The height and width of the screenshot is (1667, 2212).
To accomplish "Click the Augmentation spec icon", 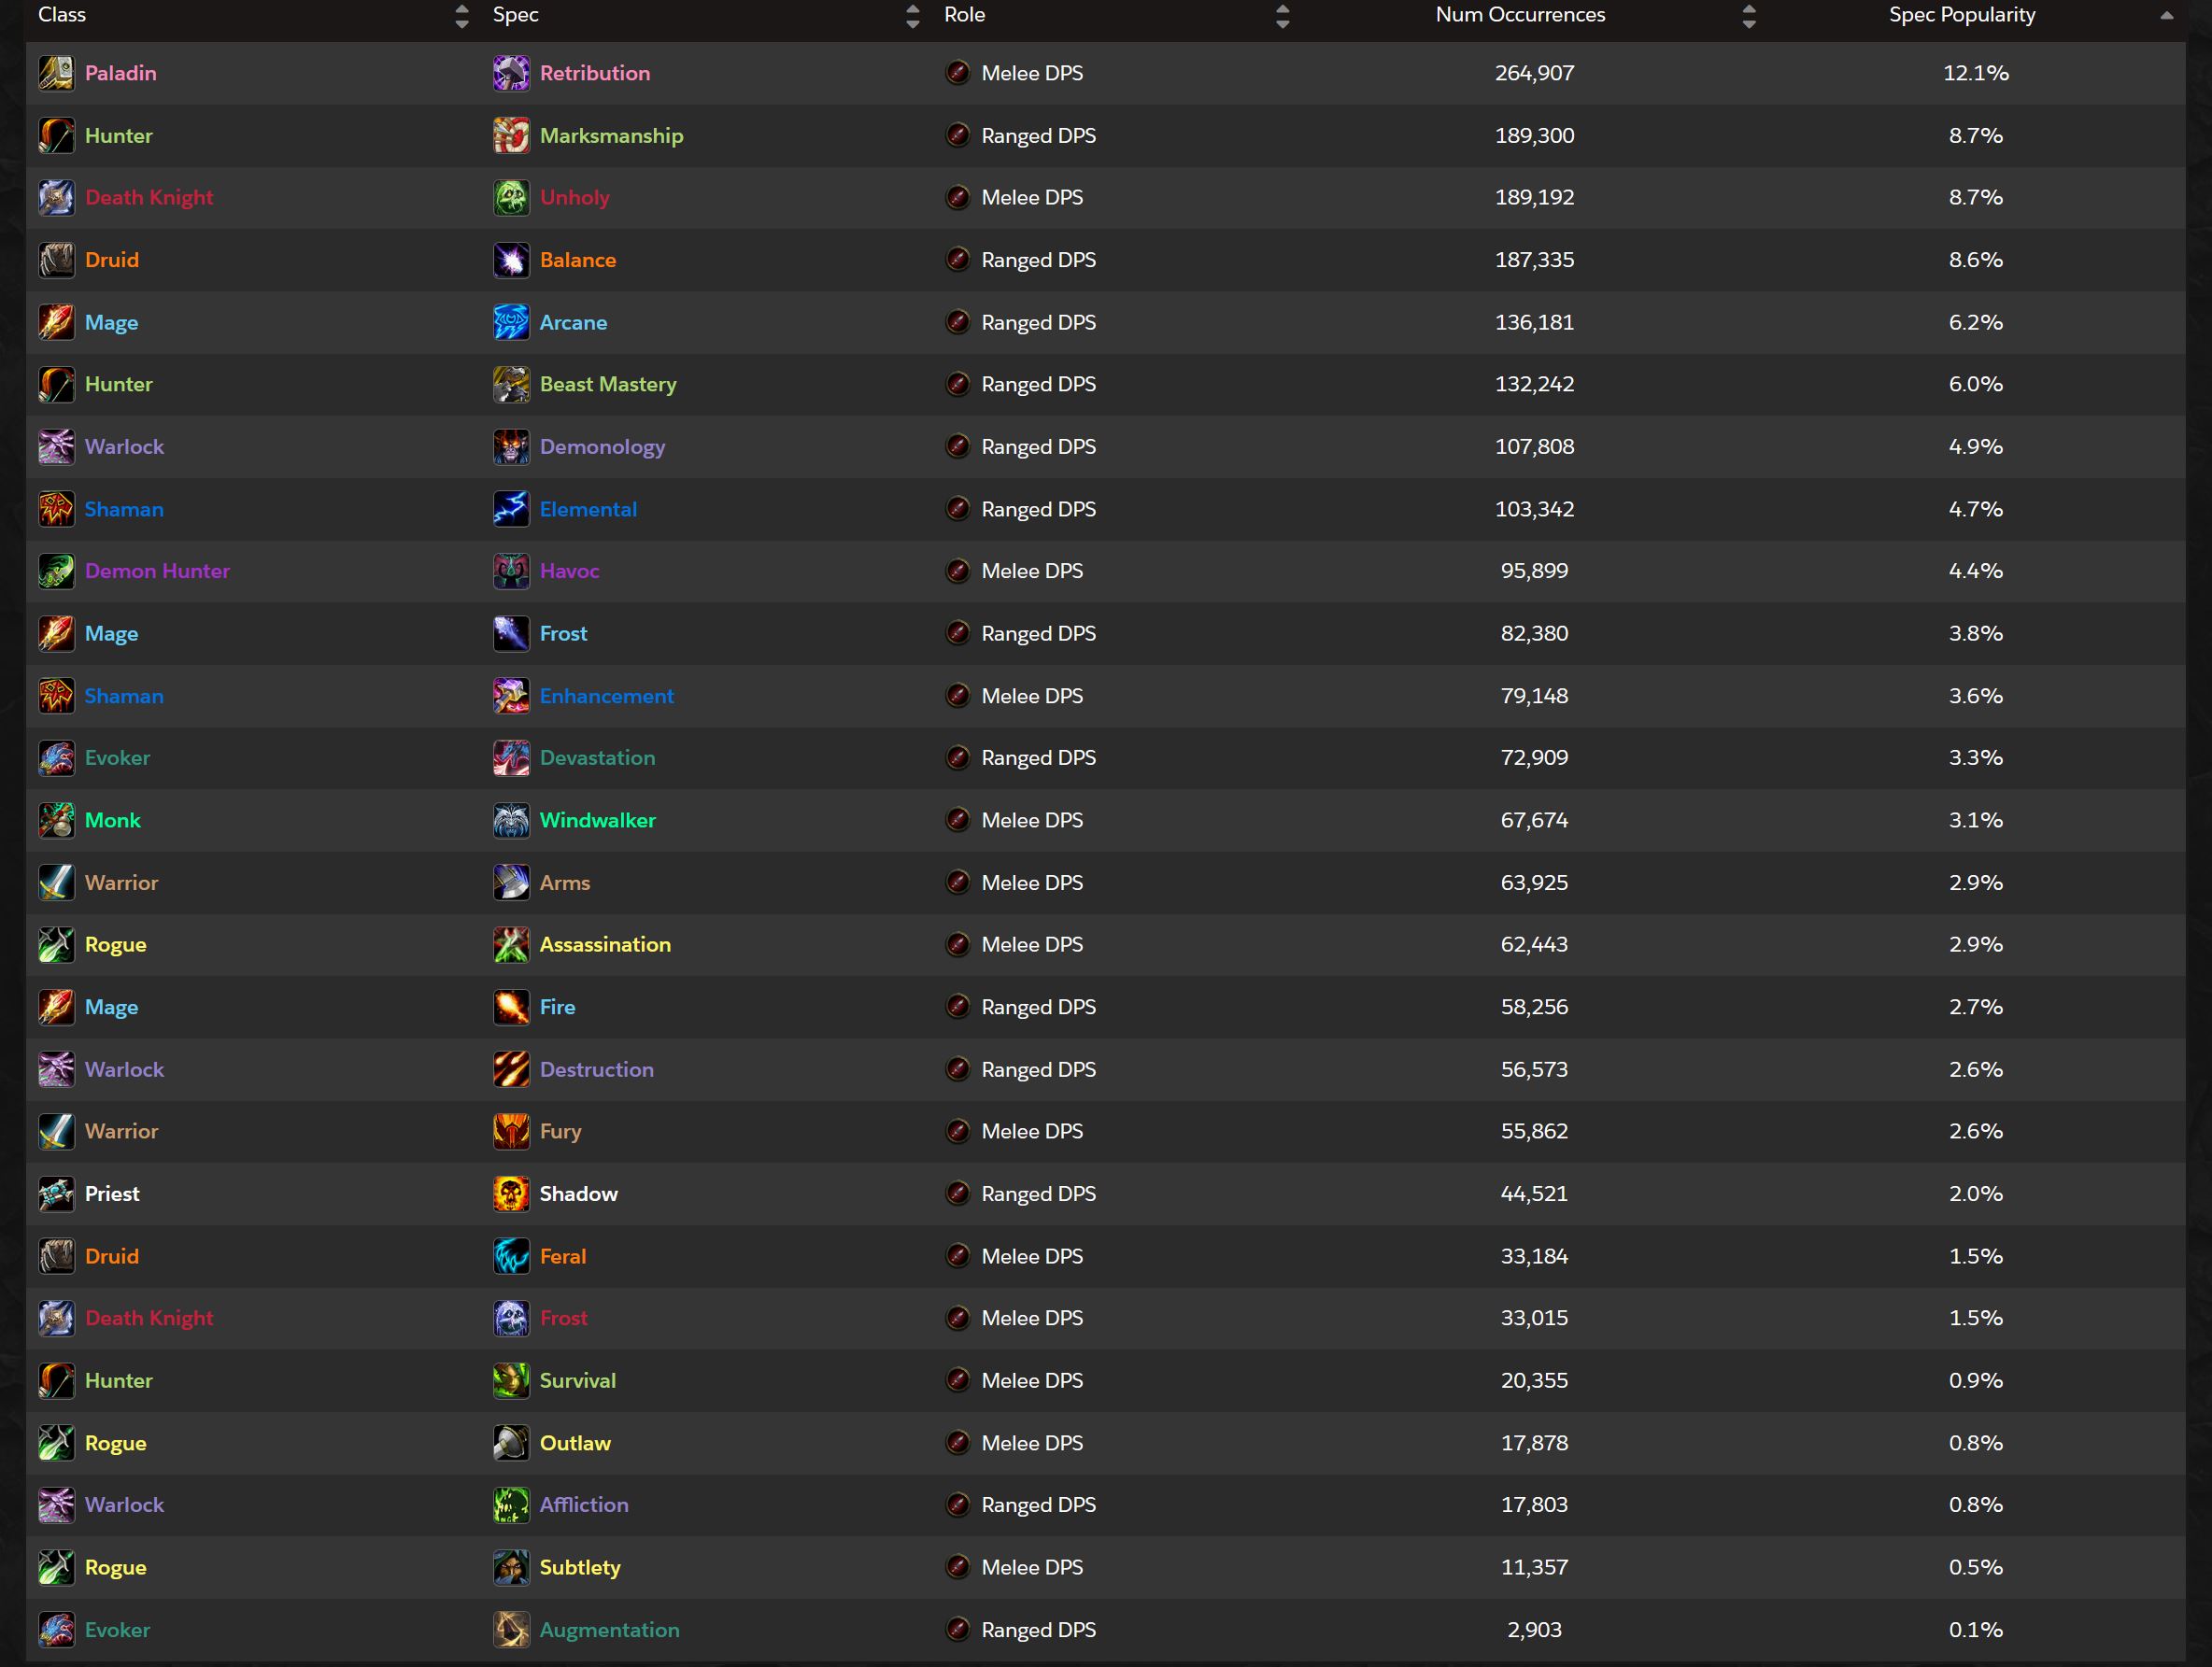I will [511, 1630].
